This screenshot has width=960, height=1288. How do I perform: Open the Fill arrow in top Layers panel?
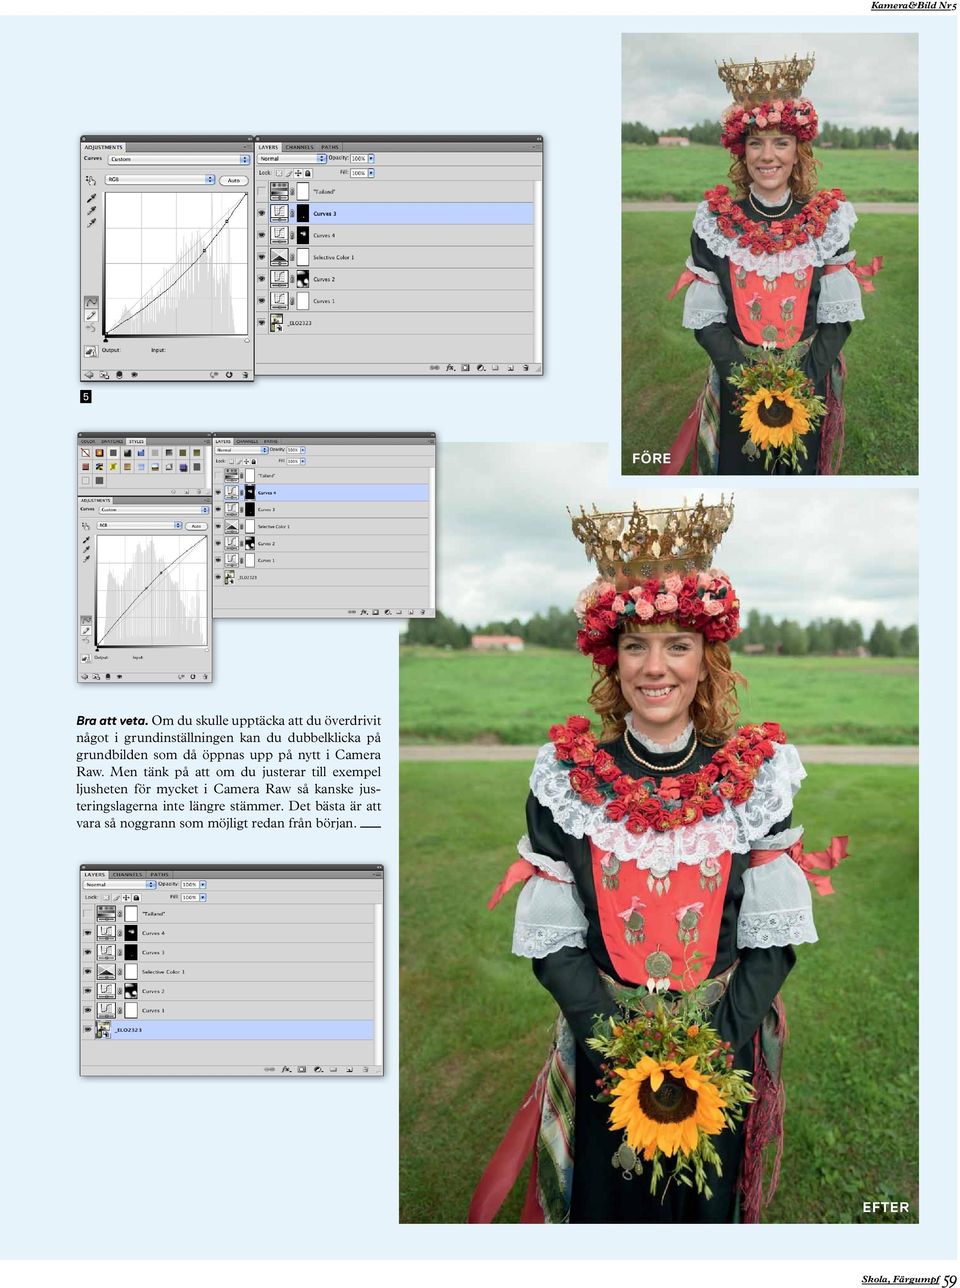pyautogui.click(x=371, y=173)
